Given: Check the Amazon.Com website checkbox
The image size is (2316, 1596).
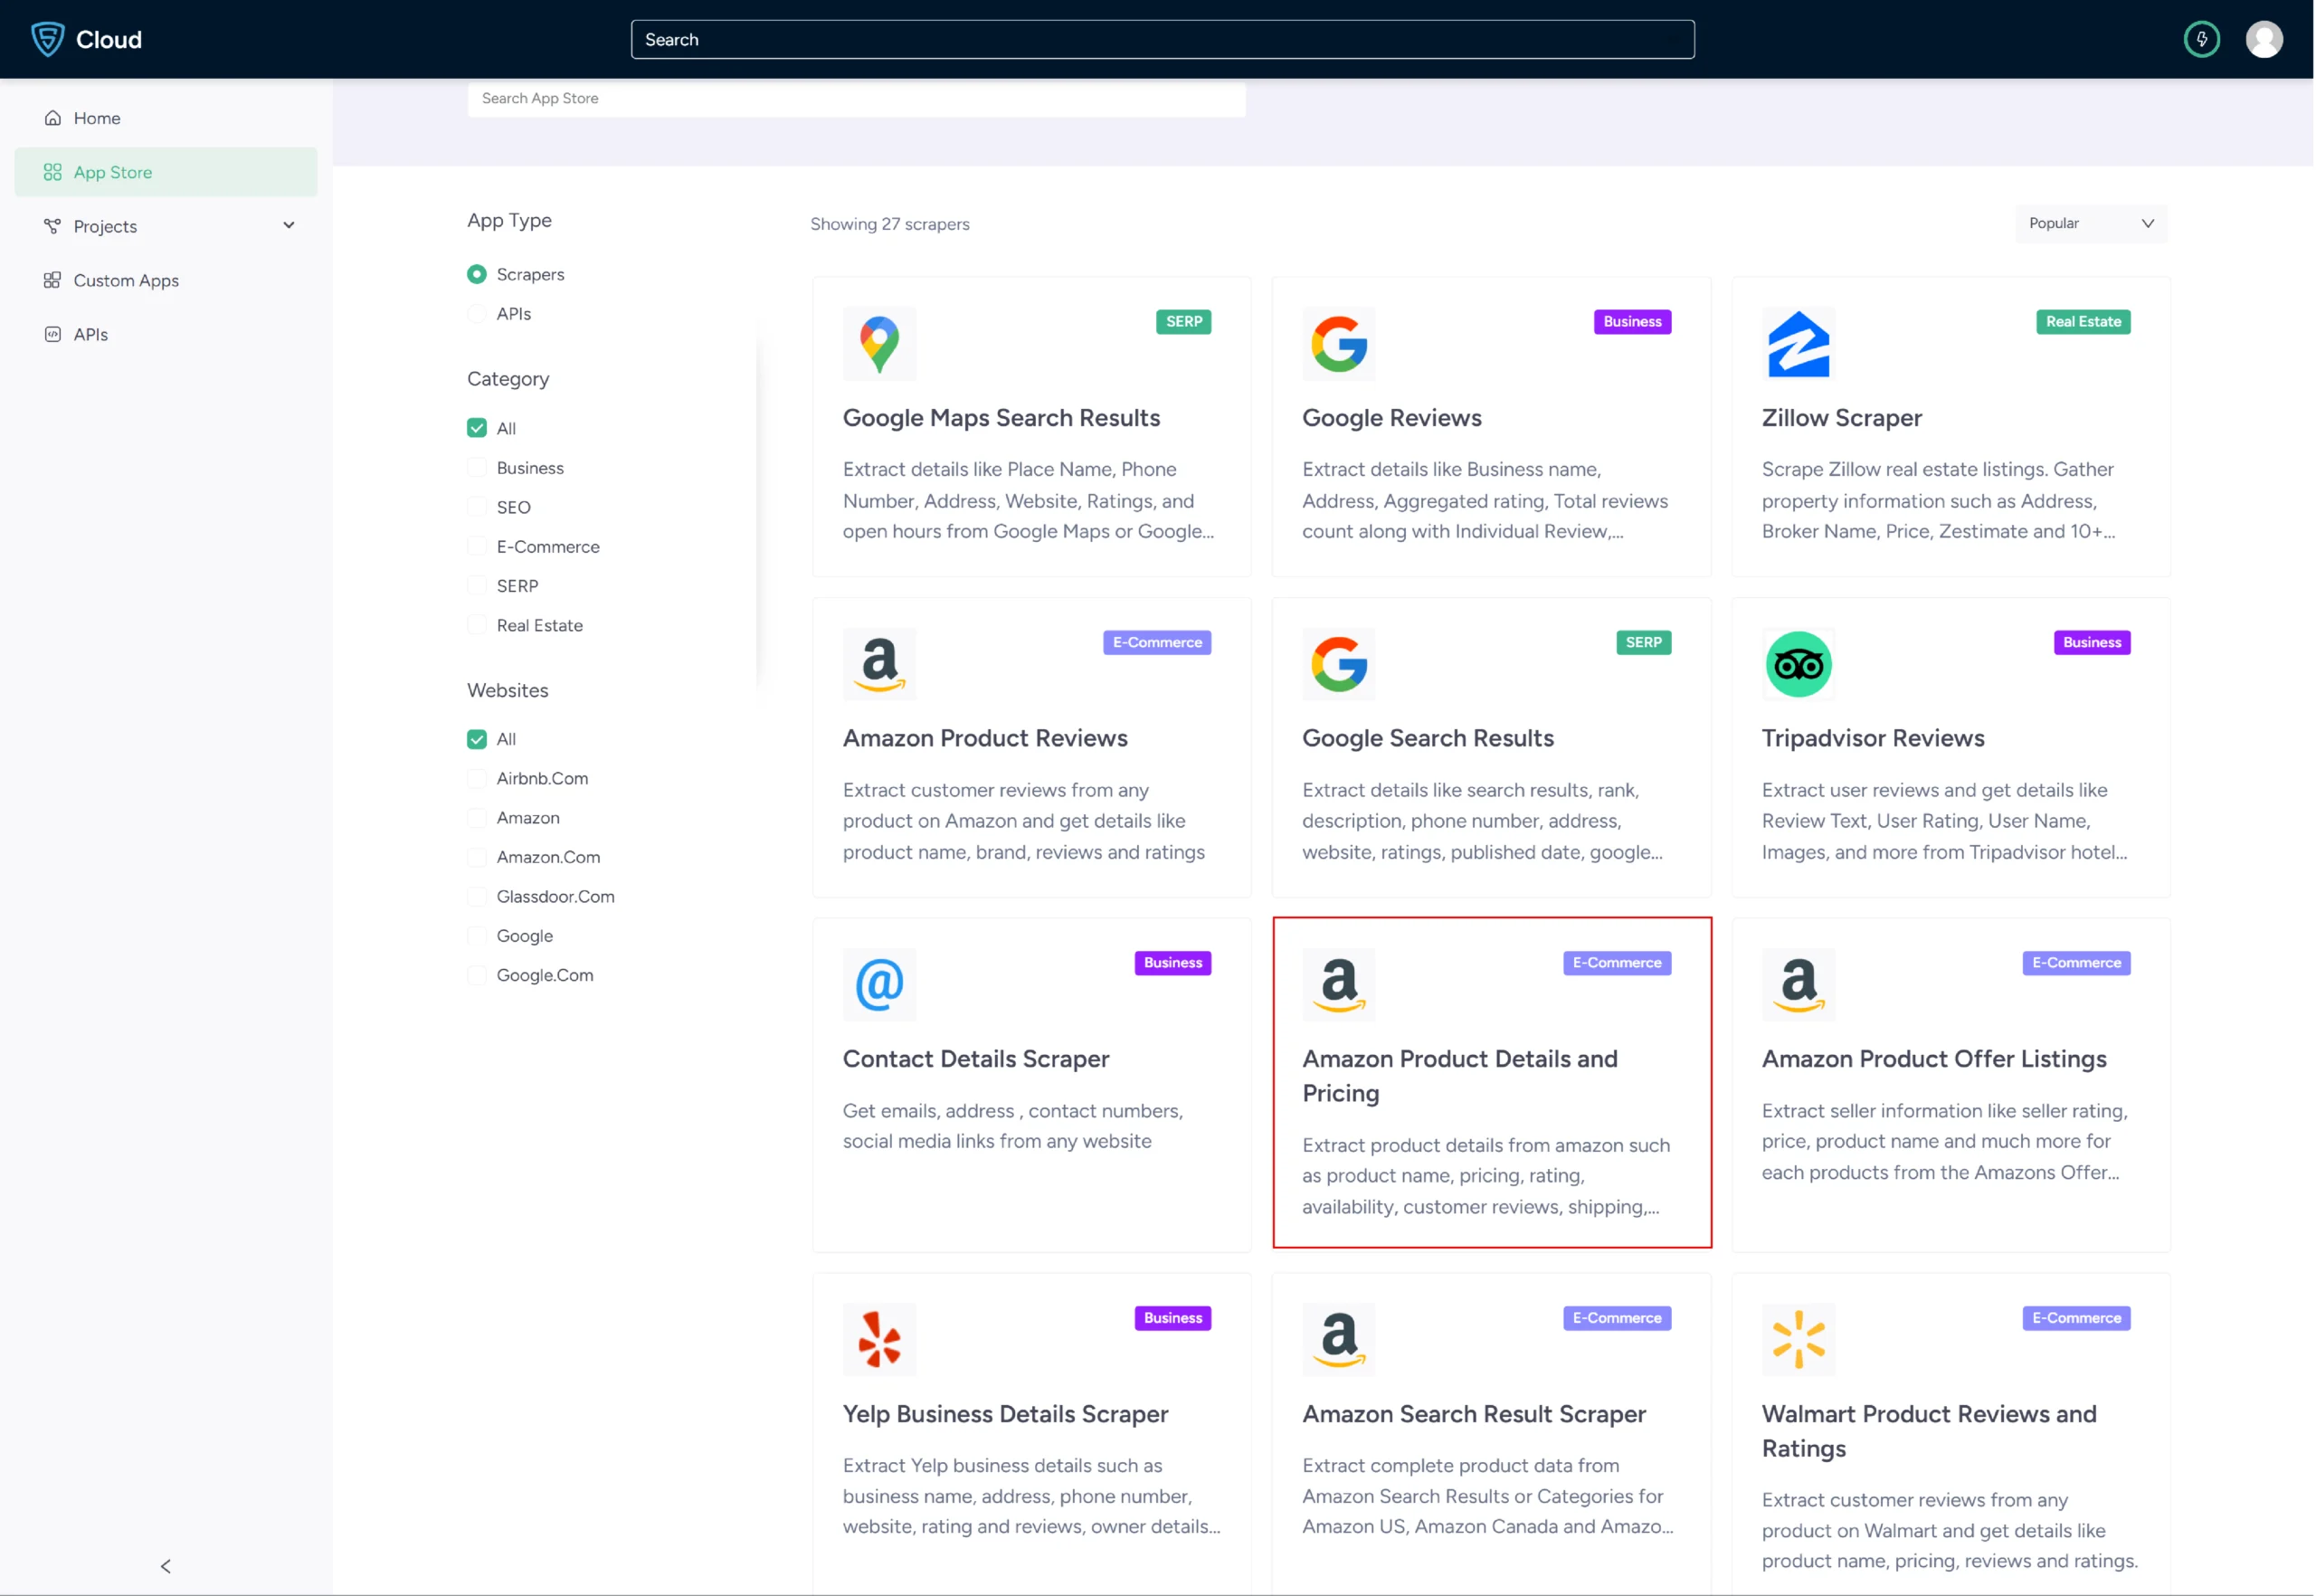Looking at the screenshot, I should tap(477, 857).
